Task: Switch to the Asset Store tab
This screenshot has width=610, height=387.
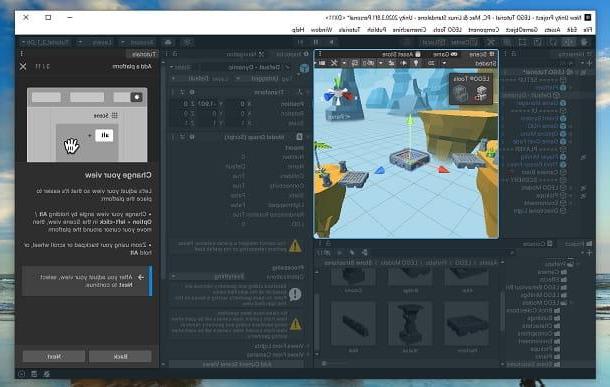Action: [x=401, y=54]
